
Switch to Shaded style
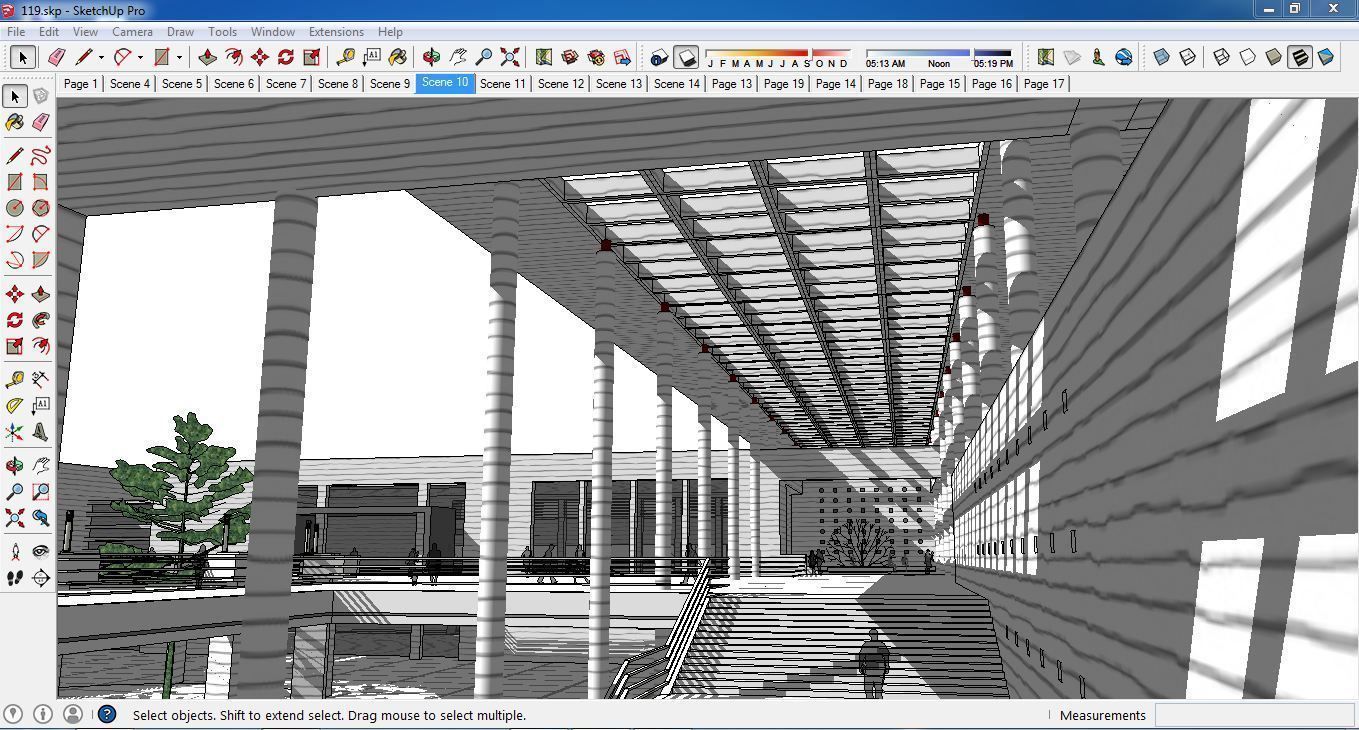tap(1273, 57)
